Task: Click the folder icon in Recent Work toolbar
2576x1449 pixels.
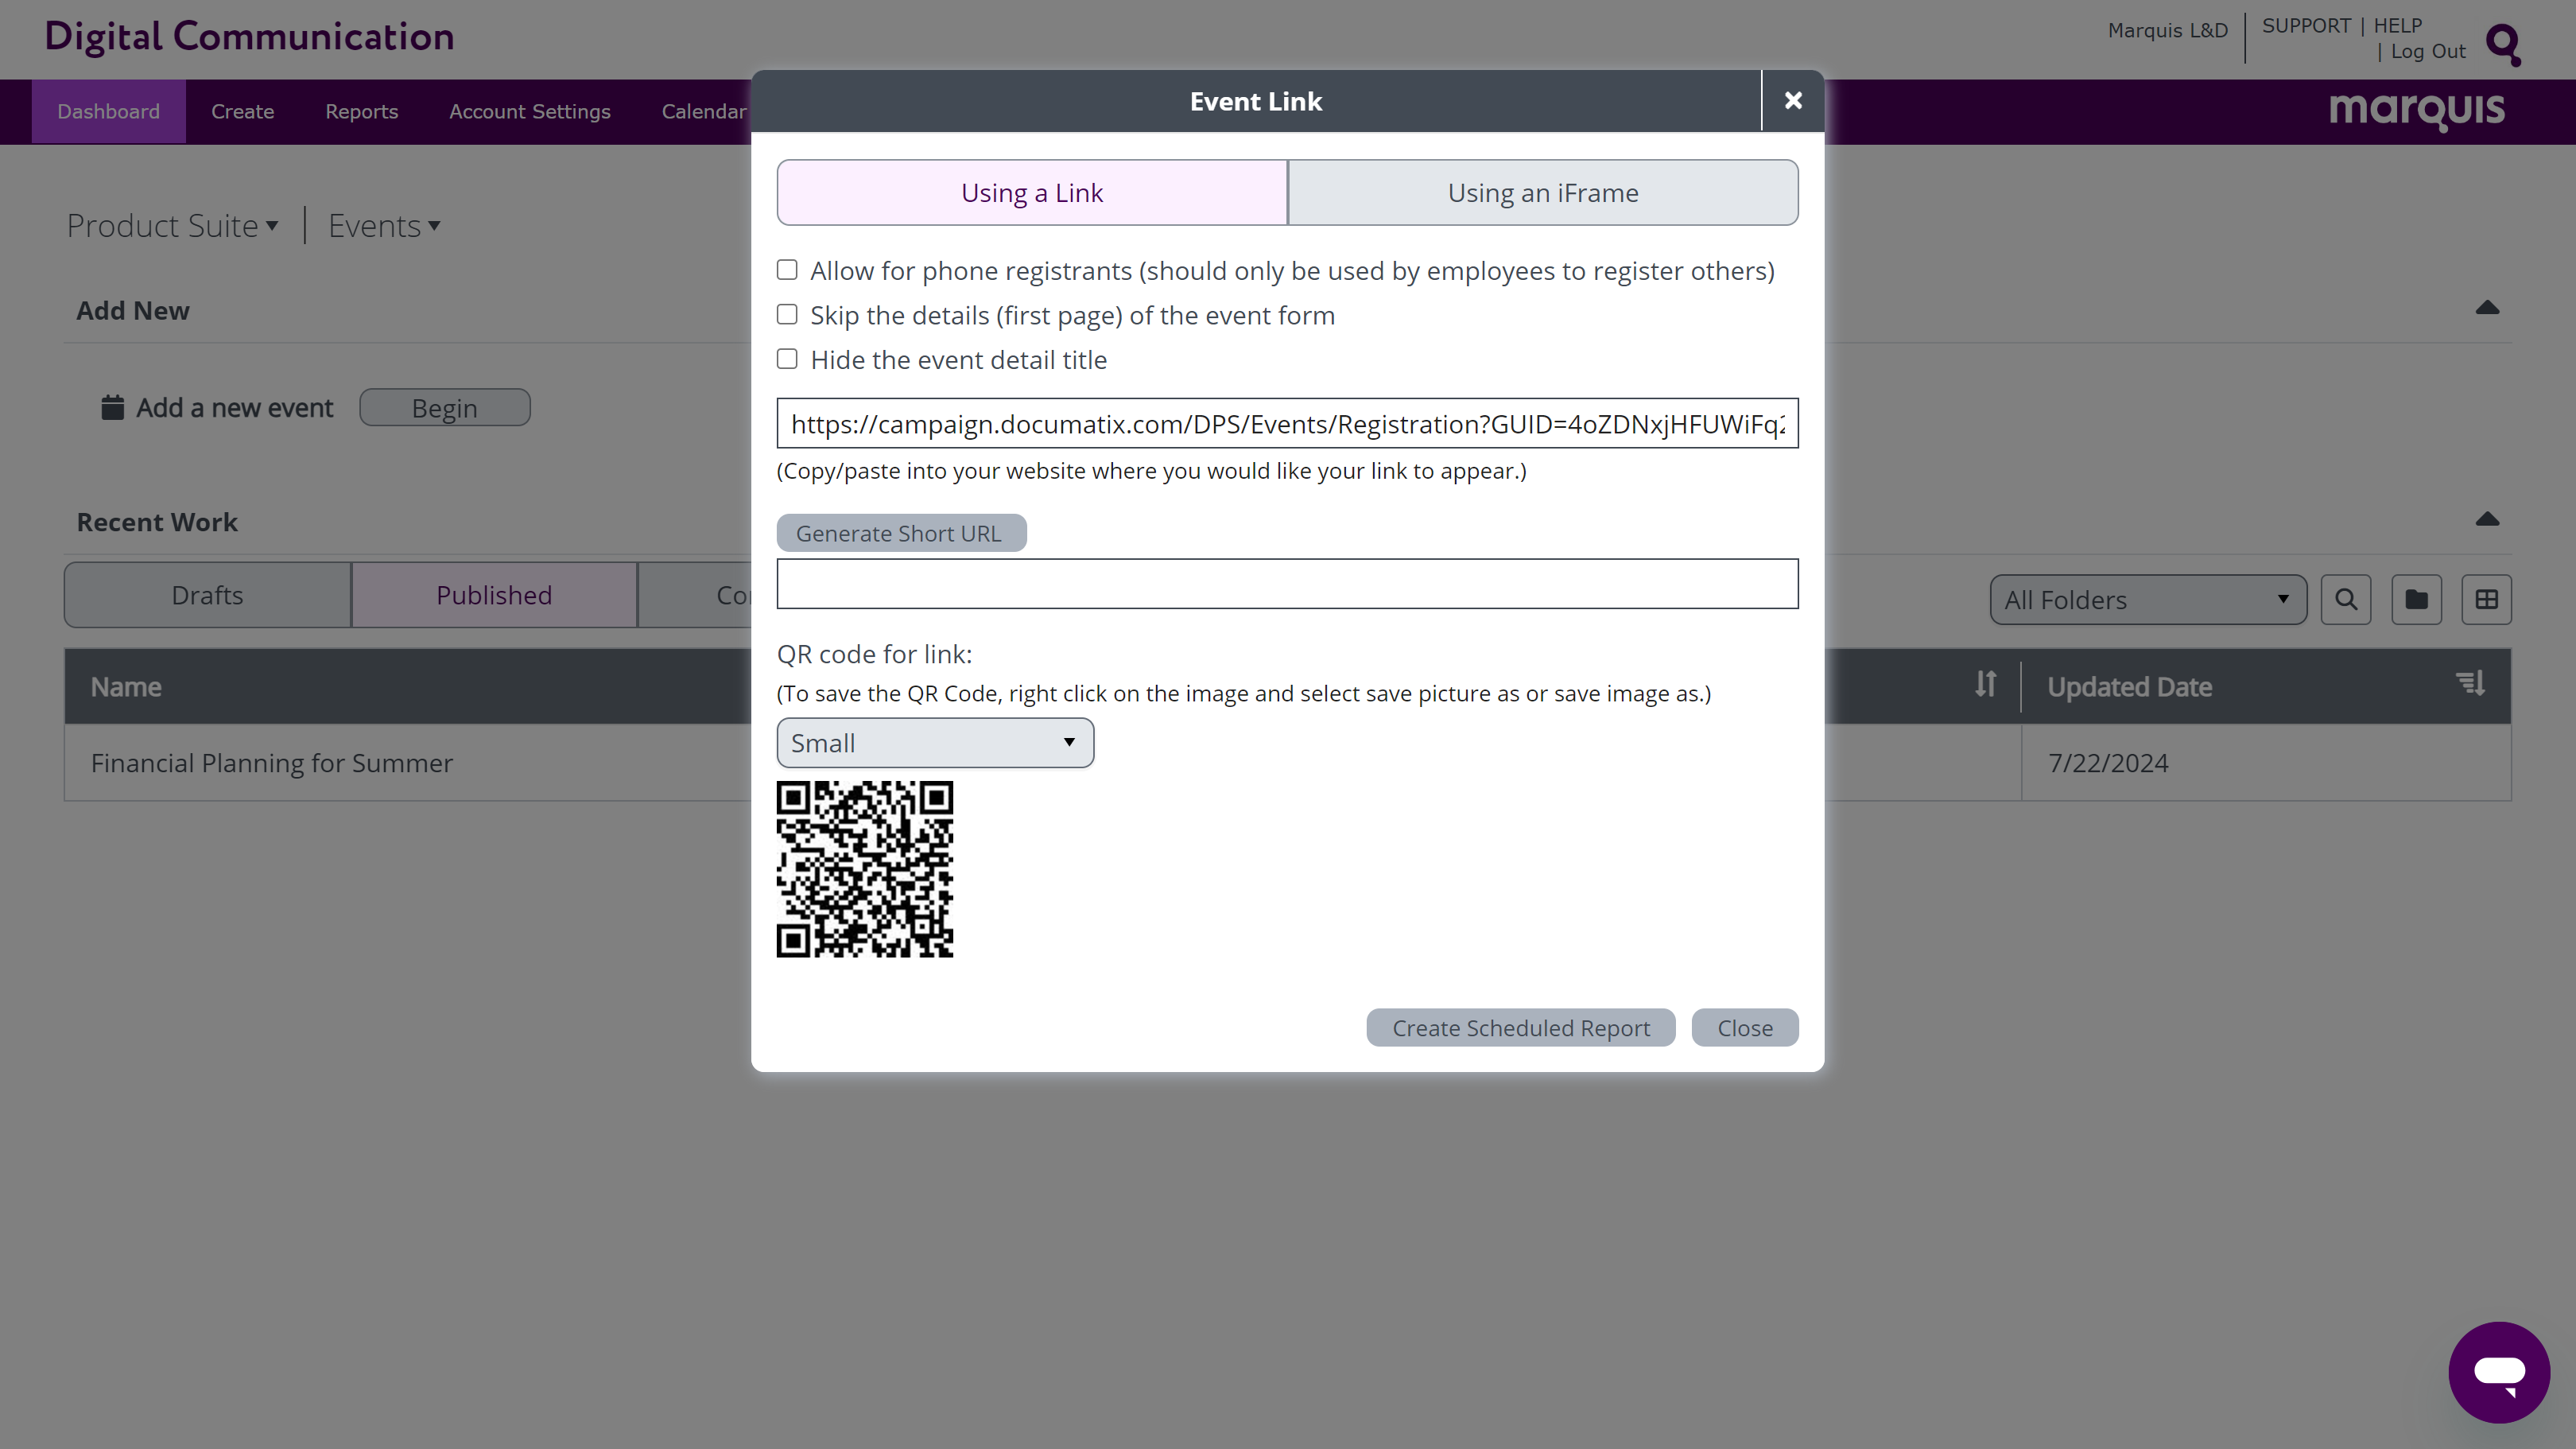Action: (2416, 600)
